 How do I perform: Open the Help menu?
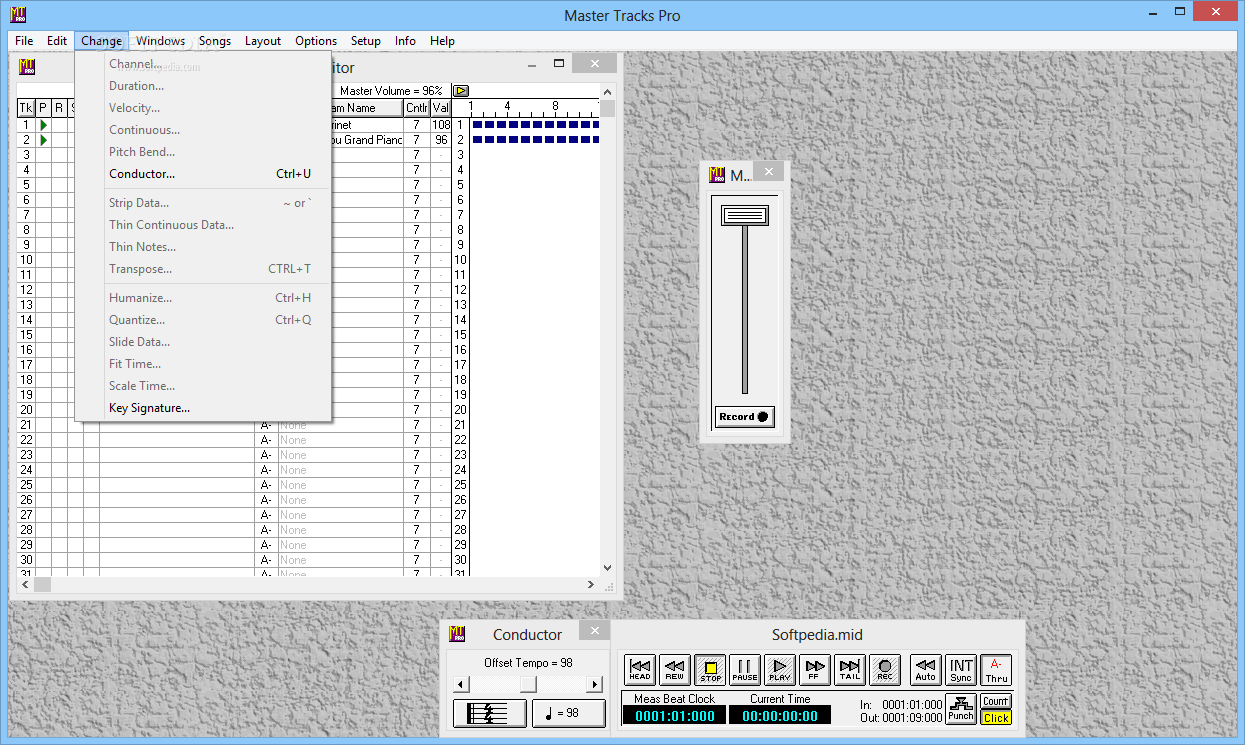[442, 41]
